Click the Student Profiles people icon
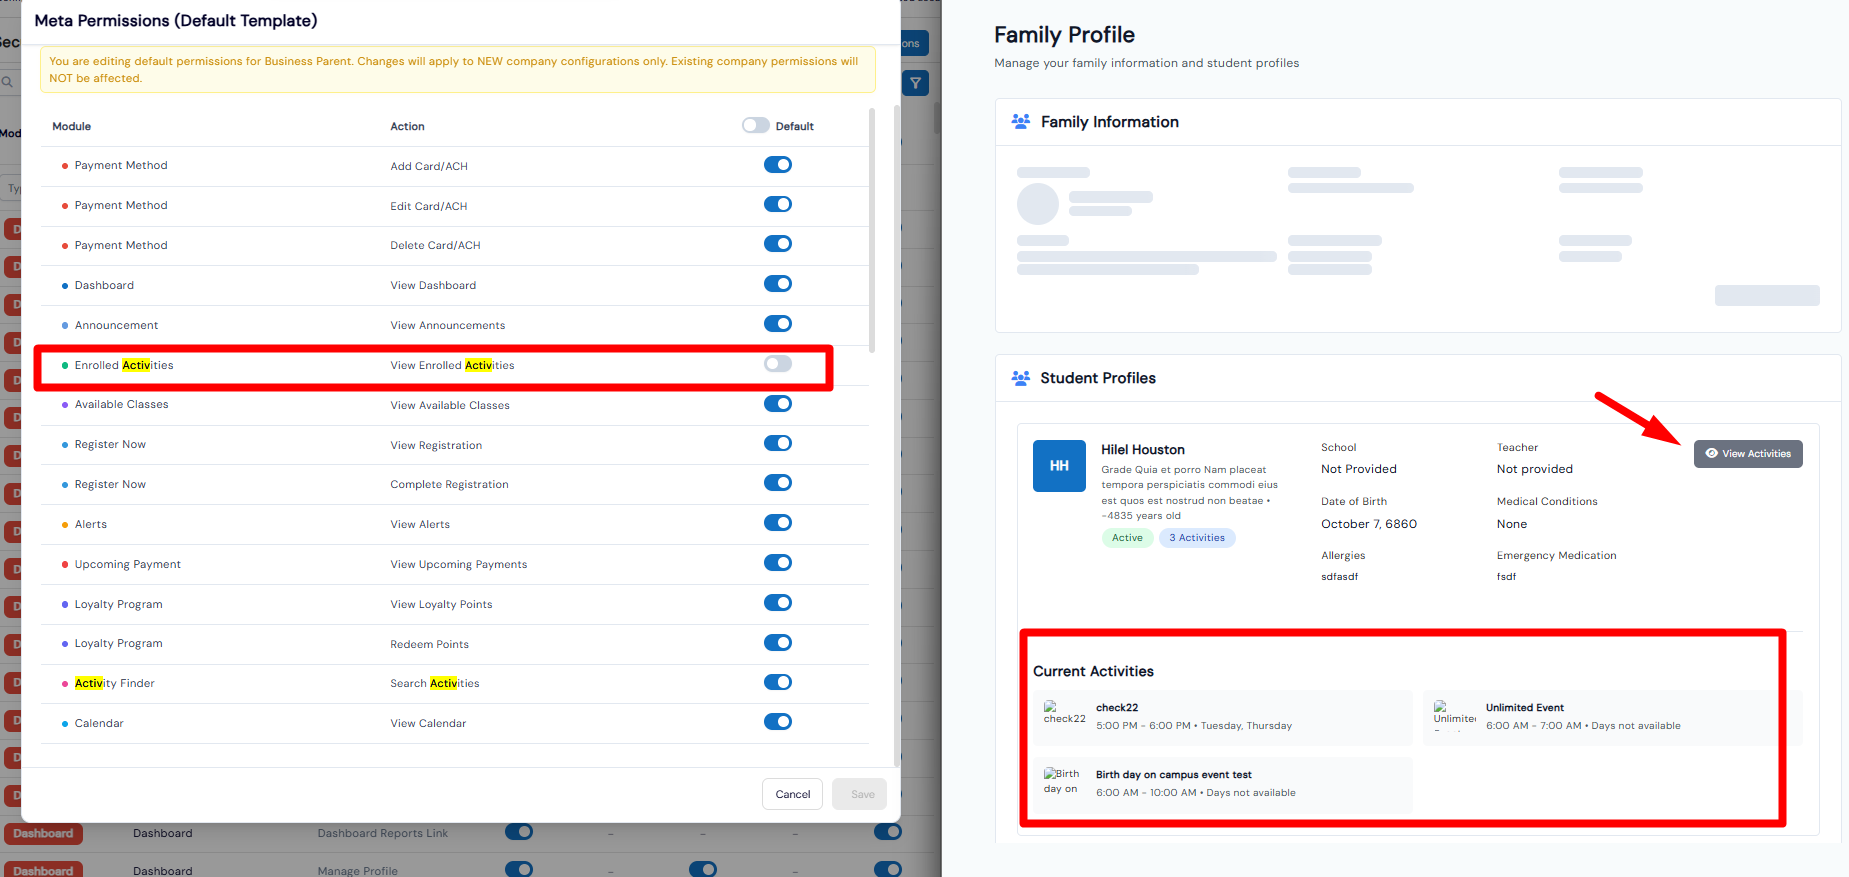Screen dimensions: 1849x877 1020,378
